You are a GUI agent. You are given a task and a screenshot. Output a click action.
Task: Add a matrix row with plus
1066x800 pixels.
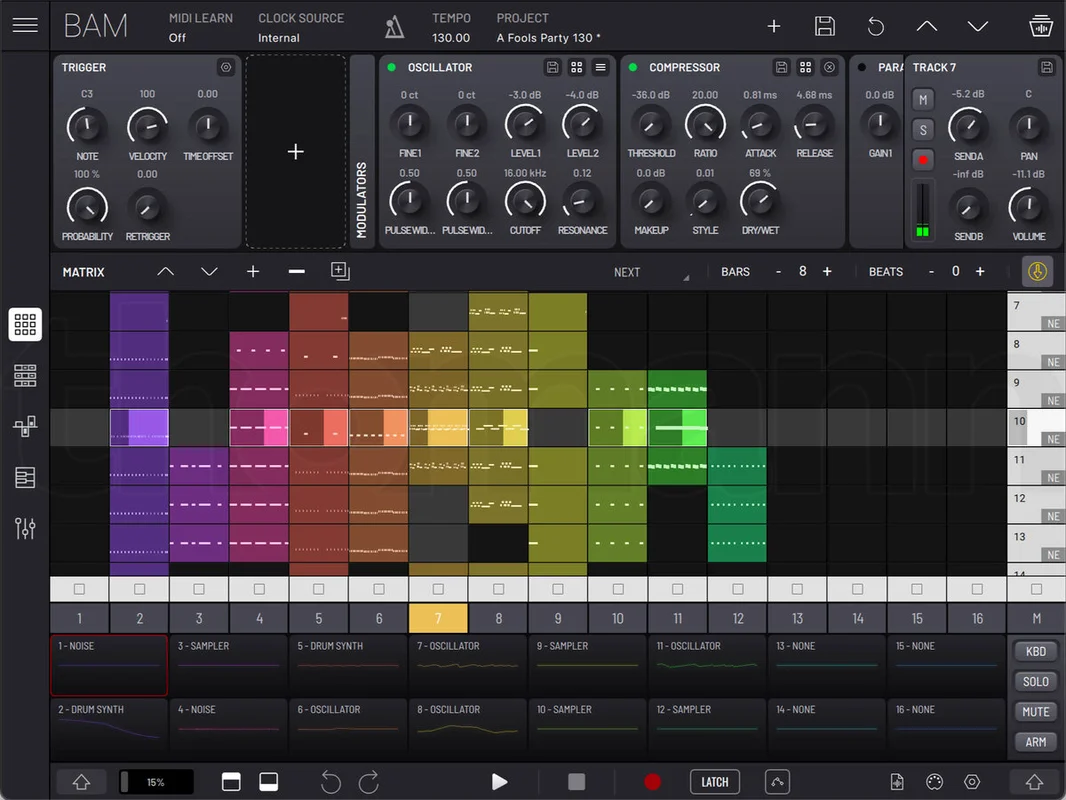pos(253,272)
